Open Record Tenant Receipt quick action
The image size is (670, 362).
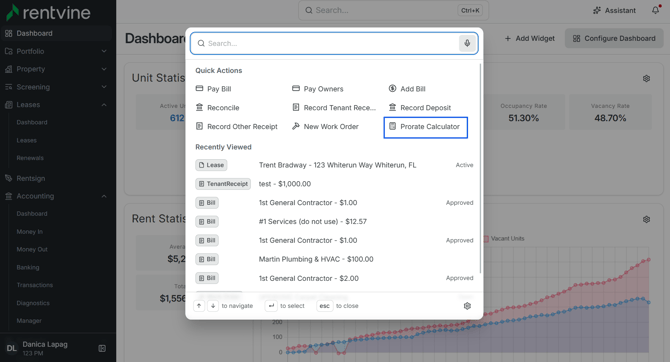tap(334, 108)
